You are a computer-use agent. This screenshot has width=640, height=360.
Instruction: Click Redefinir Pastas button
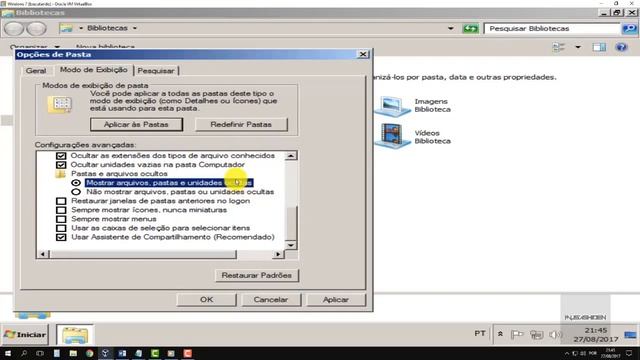[x=241, y=124]
